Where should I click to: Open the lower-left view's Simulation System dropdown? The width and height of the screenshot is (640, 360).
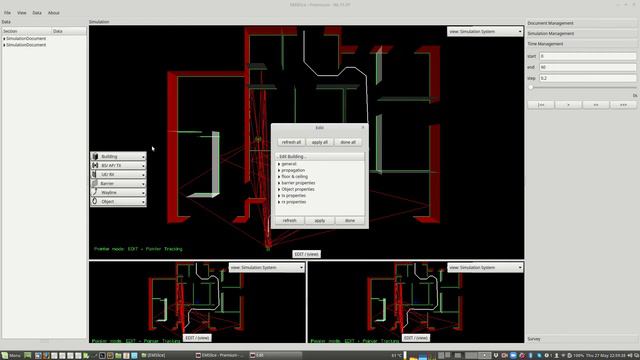[267, 267]
